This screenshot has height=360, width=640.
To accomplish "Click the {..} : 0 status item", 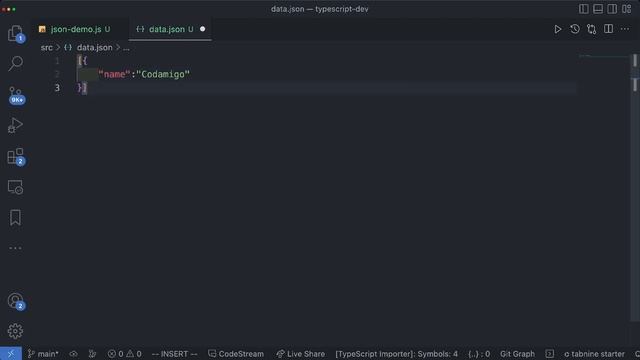I will (479, 354).
